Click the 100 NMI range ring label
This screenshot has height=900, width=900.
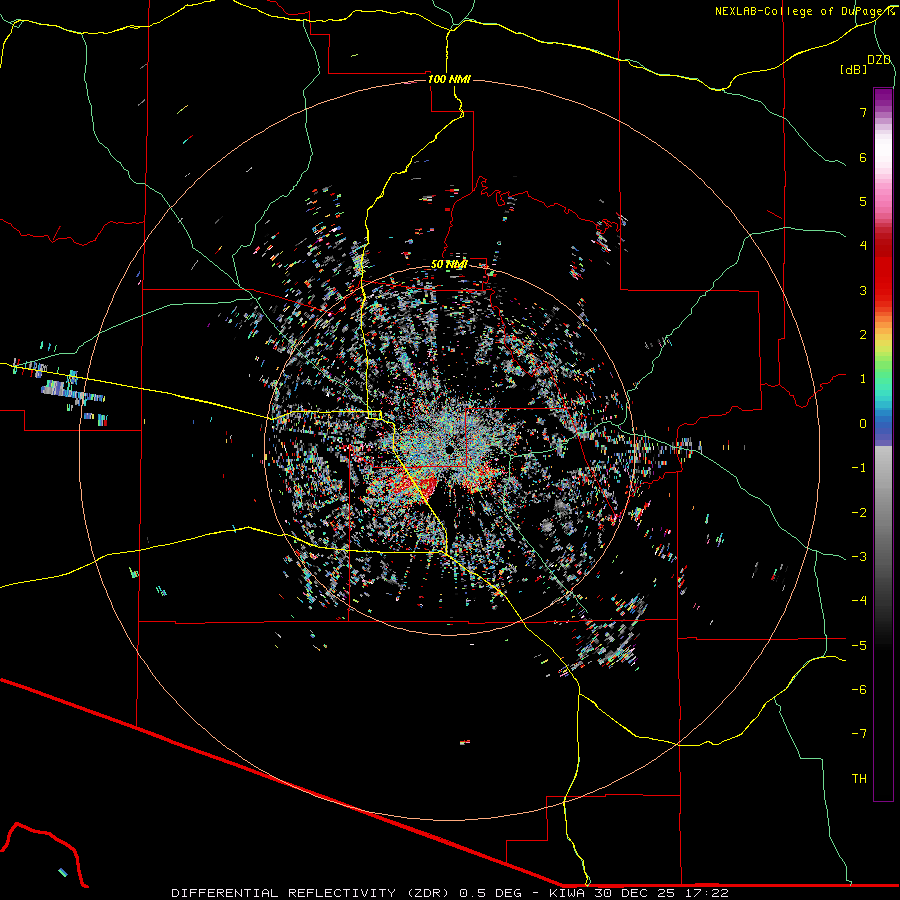click(x=449, y=79)
